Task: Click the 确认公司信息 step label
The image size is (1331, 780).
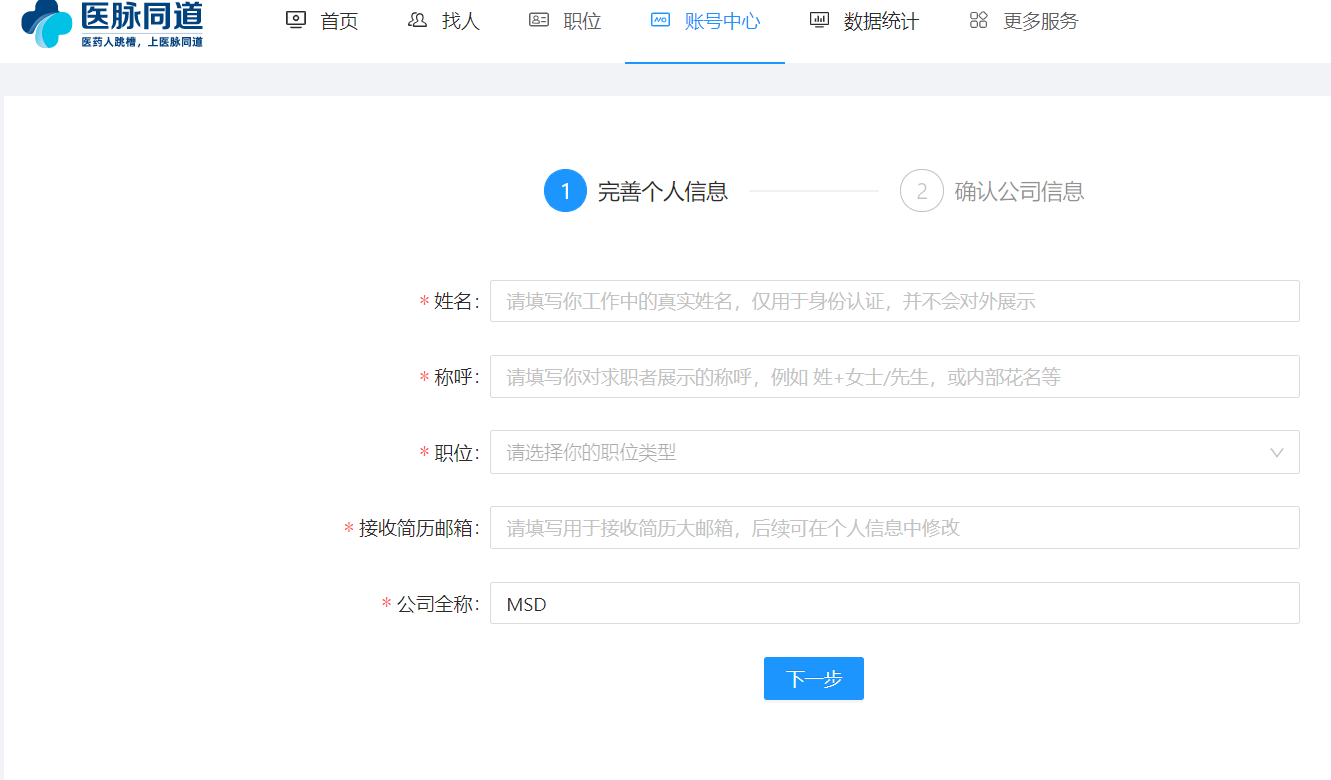Action: 1019,191
